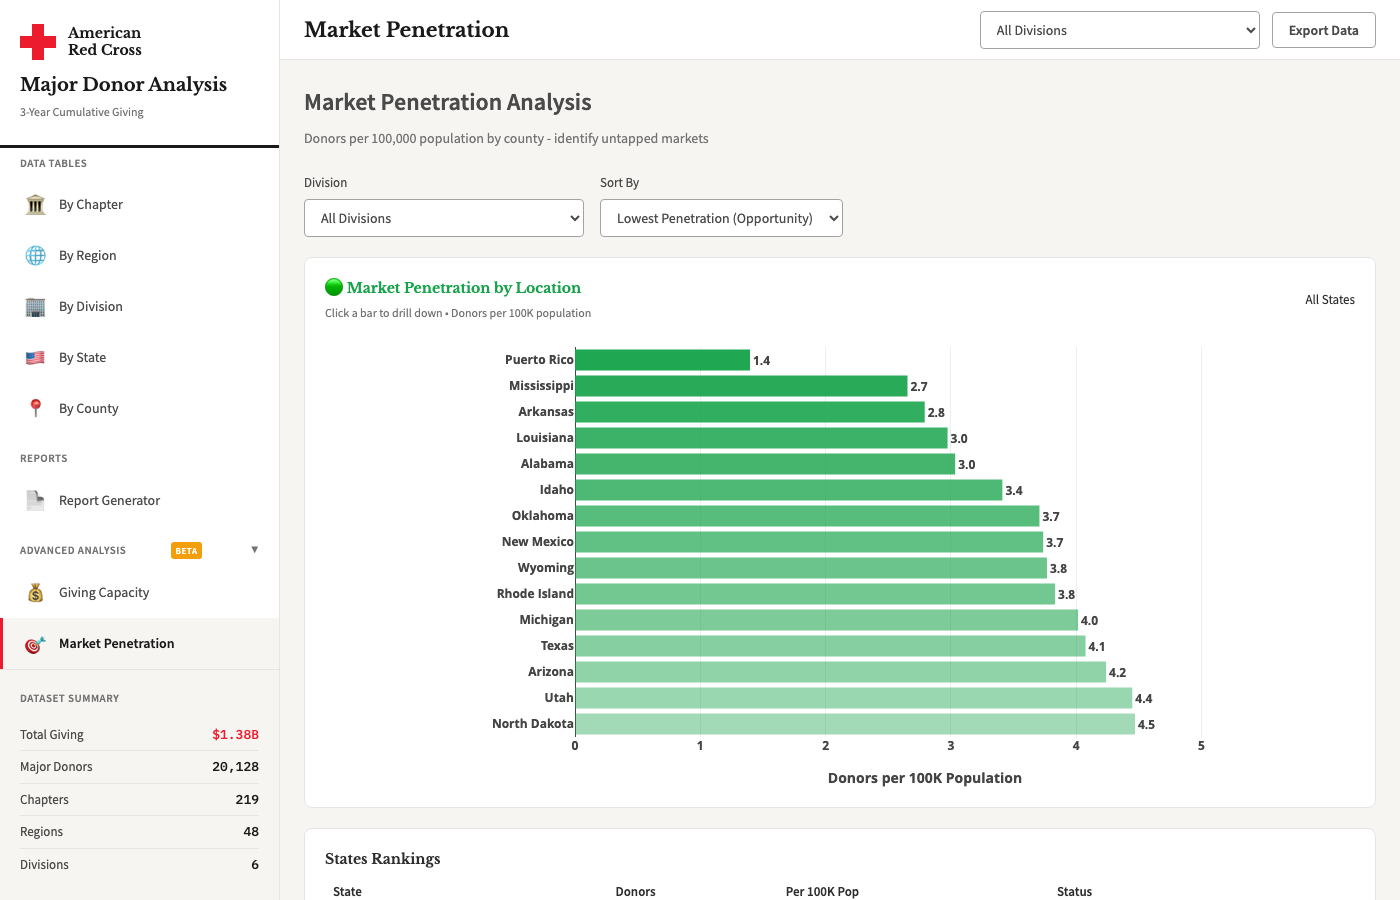Click the Arkansas bar in the chart
Screen dimensions: 1400x900
tap(750, 412)
